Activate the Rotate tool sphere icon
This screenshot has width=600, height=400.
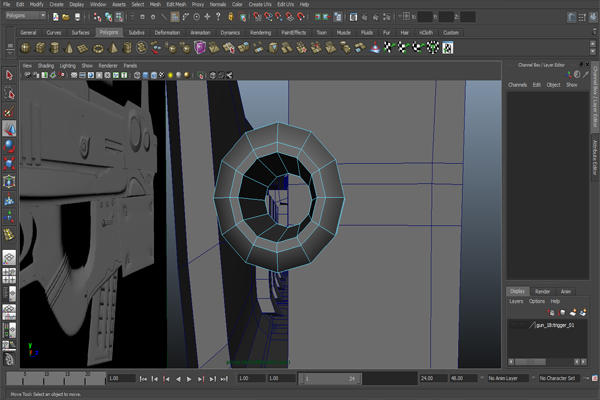(x=9, y=146)
